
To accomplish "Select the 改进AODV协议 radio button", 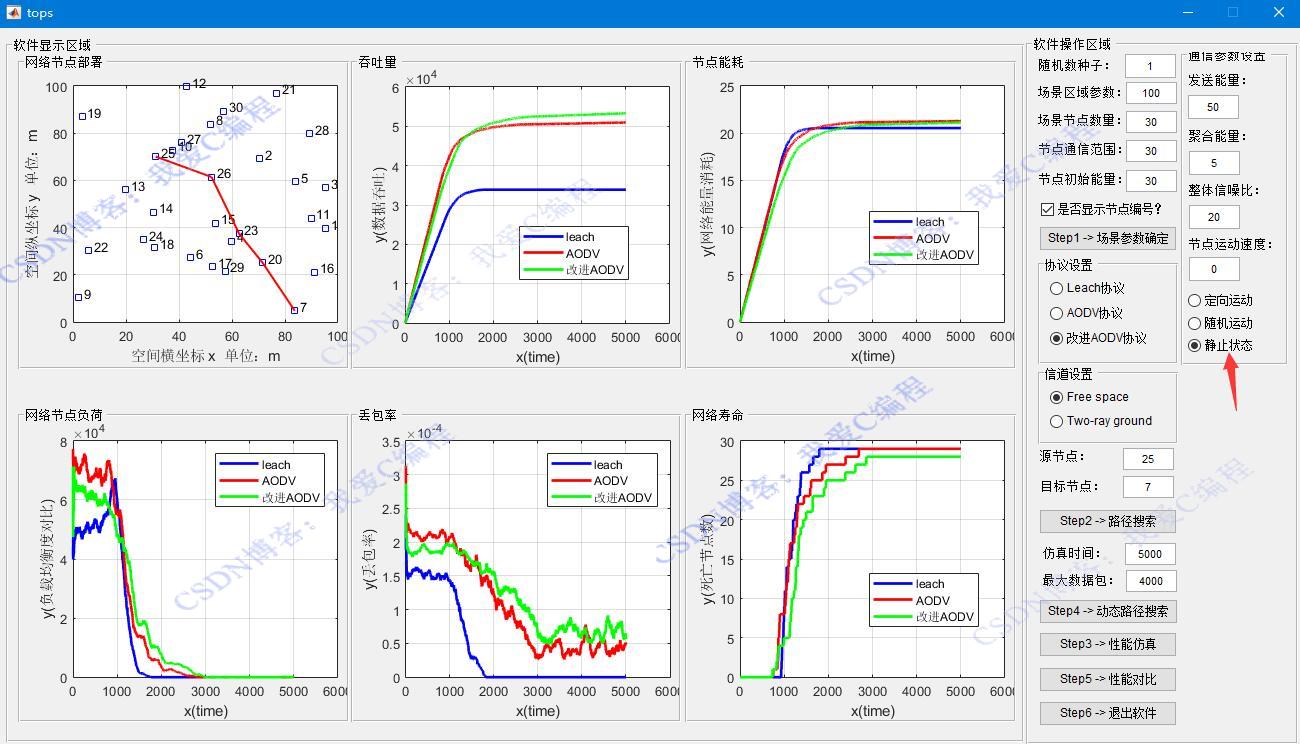I will 1056,338.
